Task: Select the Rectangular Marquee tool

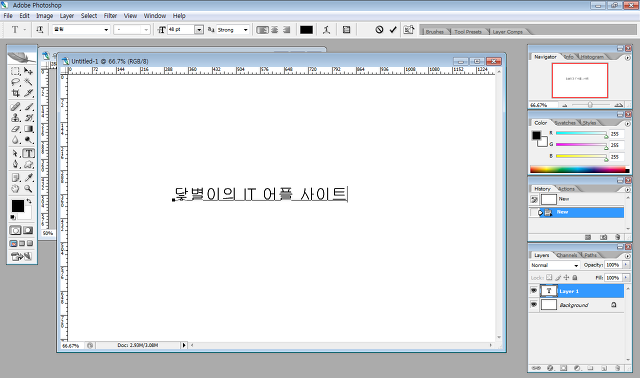Action: click(16, 71)
